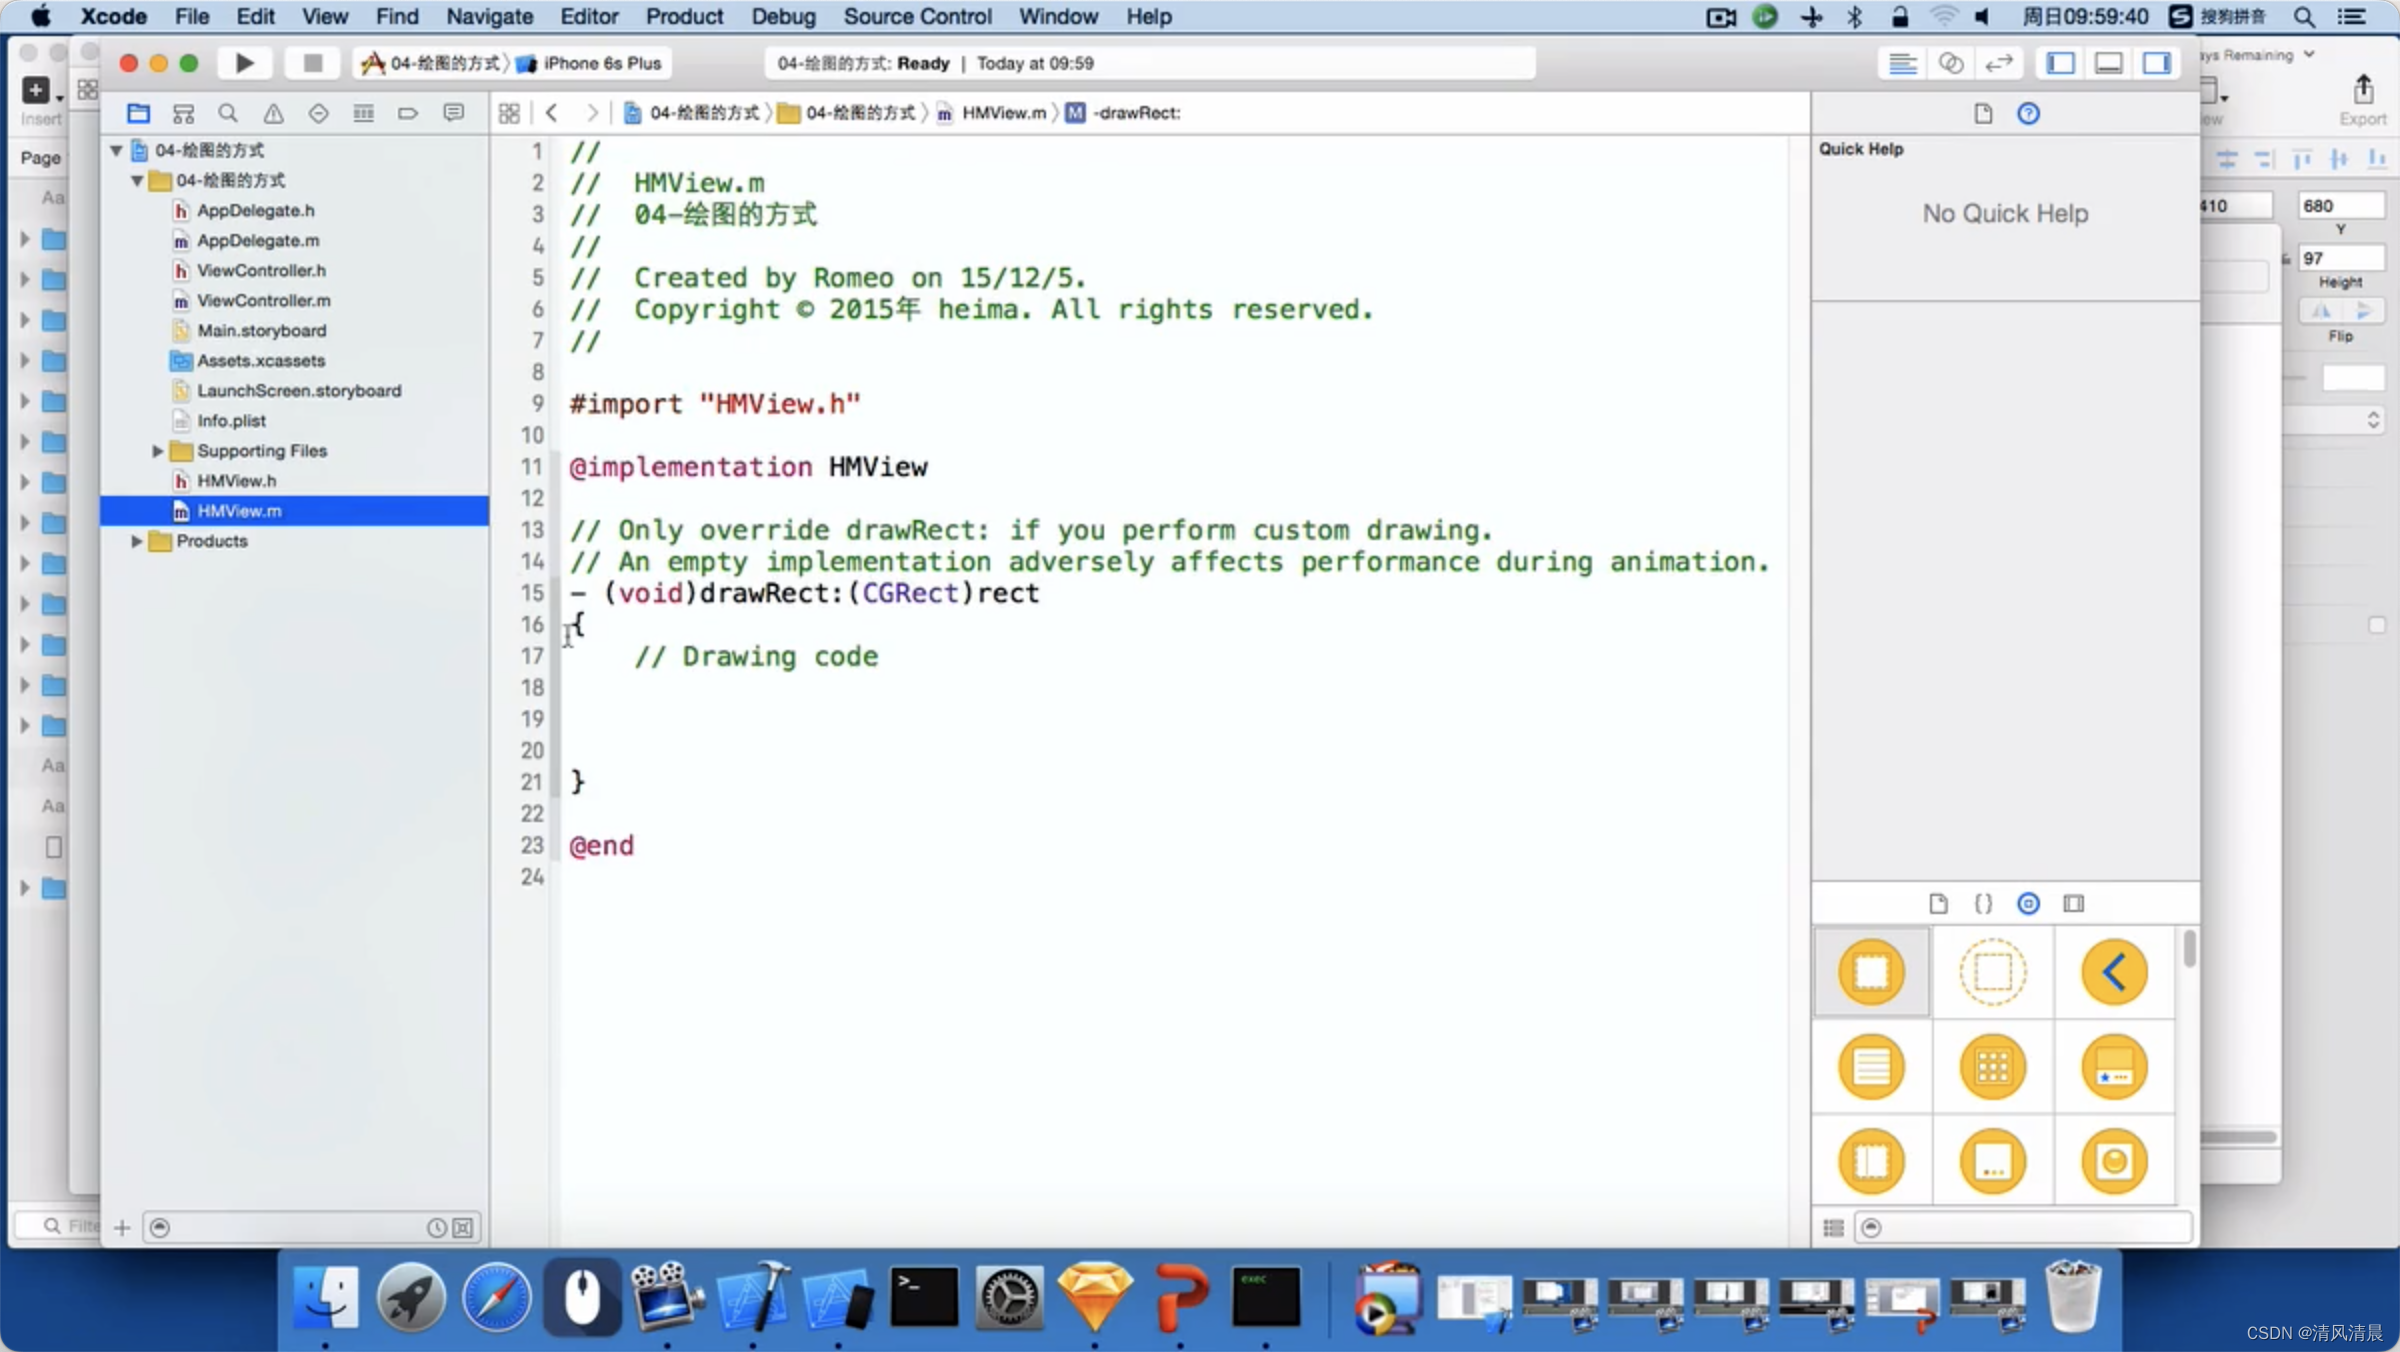Viewport: 2400px width, 1352px height.
Task: Expand the Products group
Action: [x=137, y=541]
